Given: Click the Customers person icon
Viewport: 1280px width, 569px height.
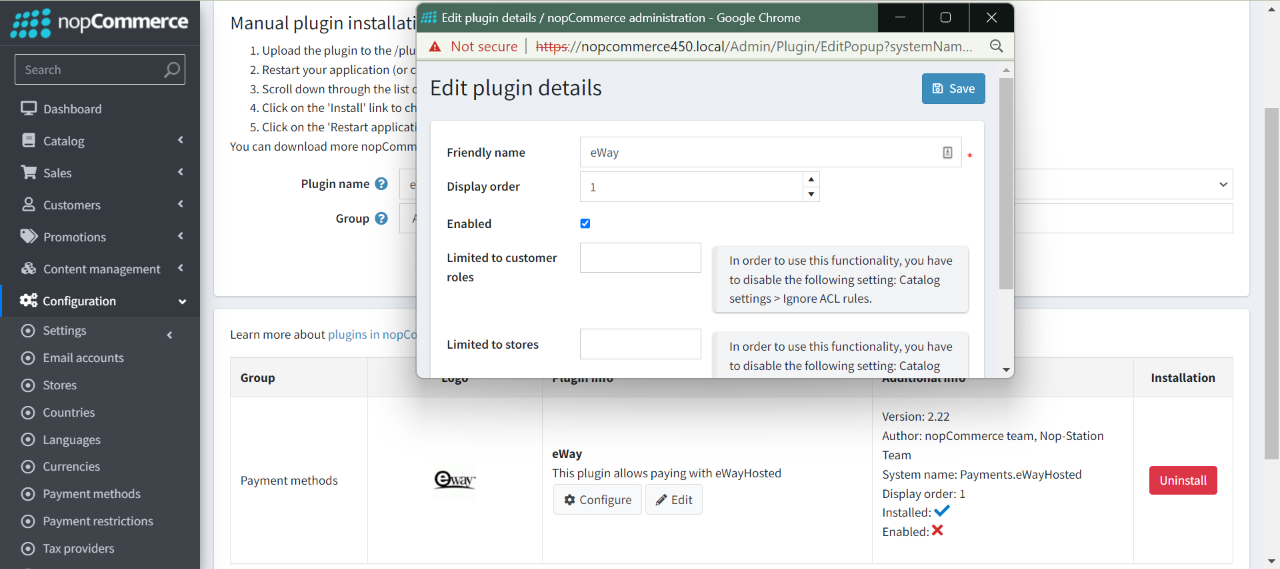Looking at the screenshot, I should tap(29, 205).
